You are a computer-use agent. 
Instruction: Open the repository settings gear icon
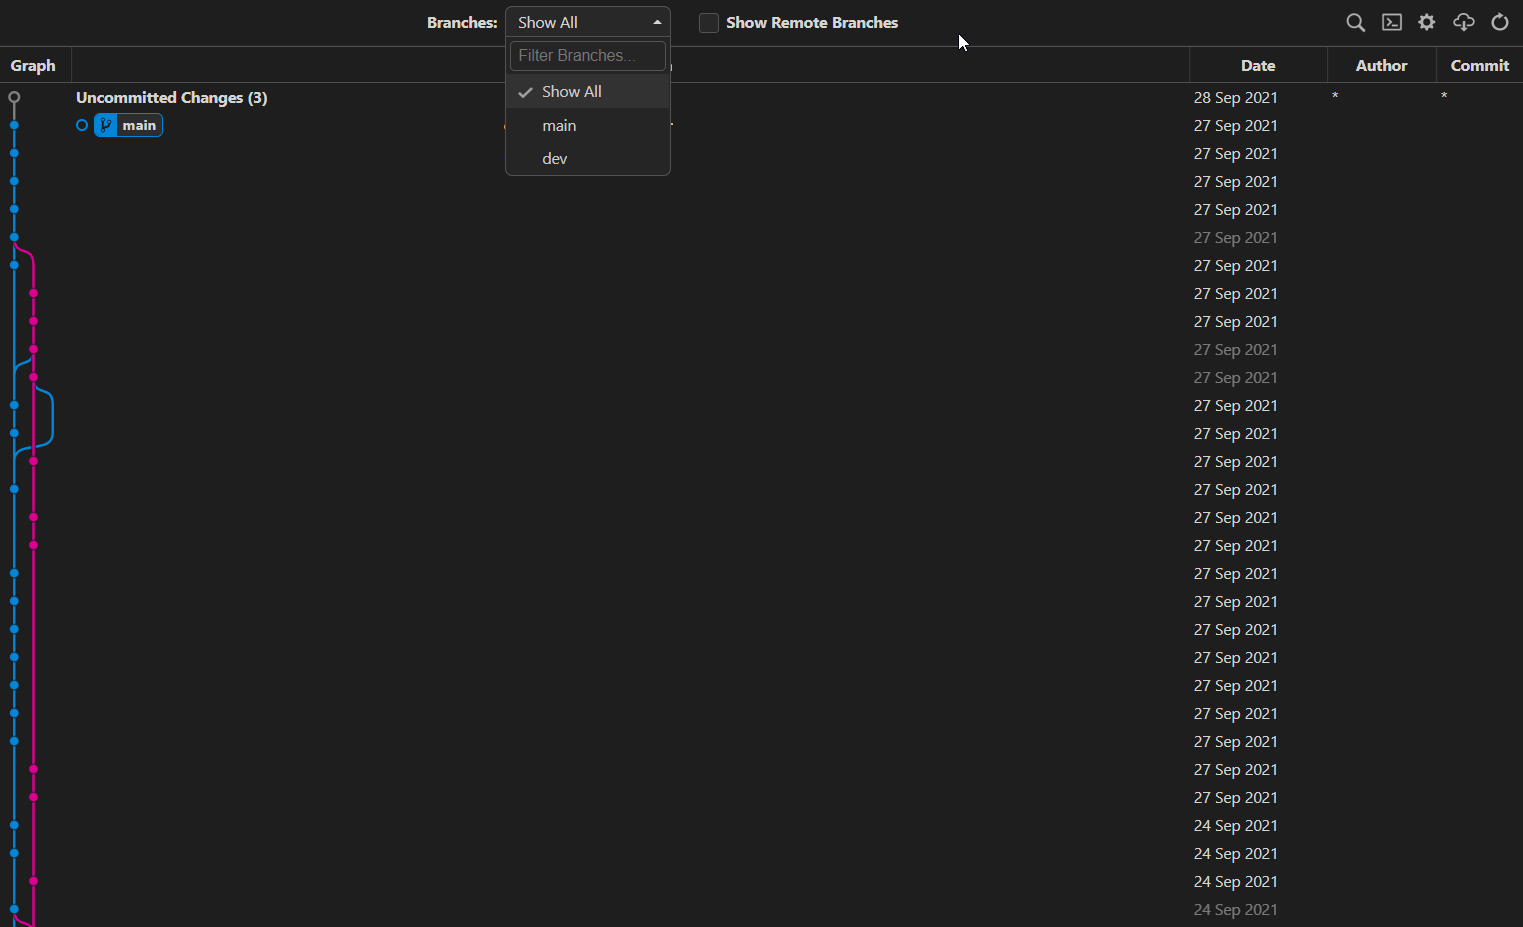point(1427,22)
